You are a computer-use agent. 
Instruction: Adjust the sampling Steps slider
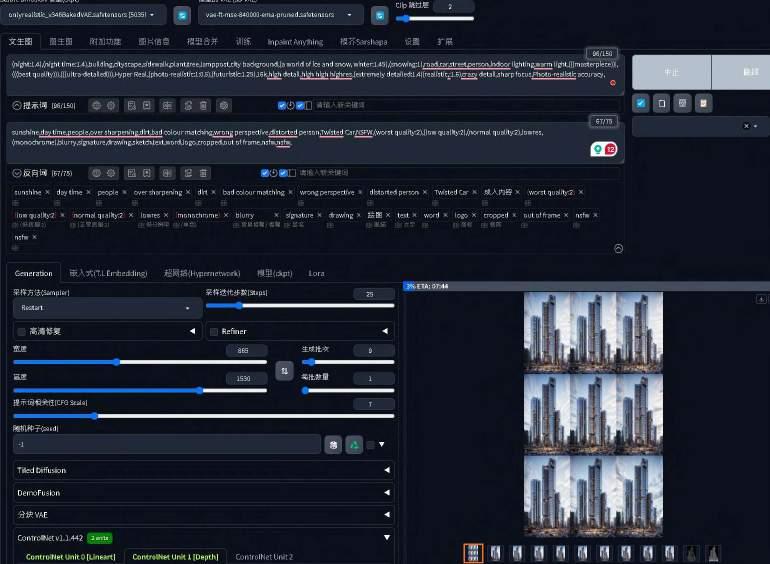click(x=300, y=305)
